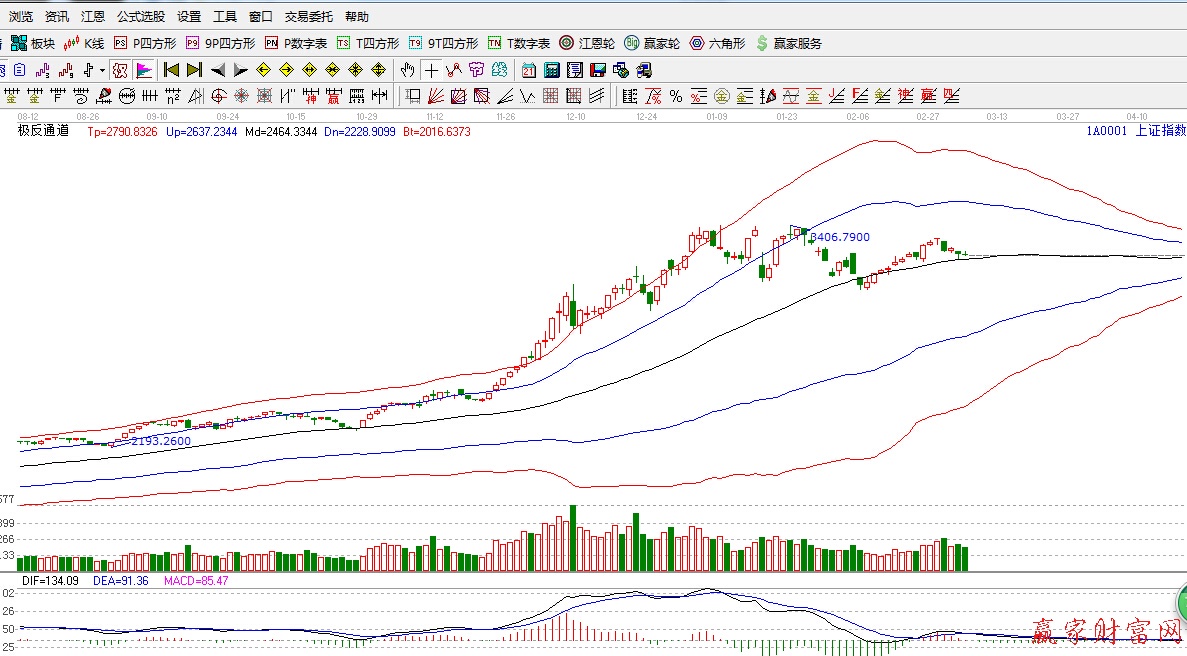Screen dimensions: 1187x656
Task: Open the 江恩轮 Gann wheel tool
Action: coord(588,44)
